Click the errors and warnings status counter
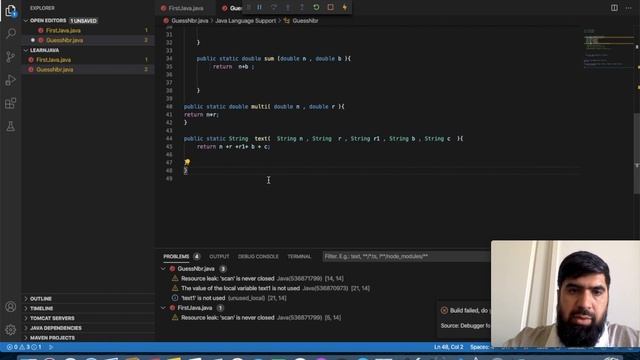Image resolution: width=640 pixels, height=360 pixels. (x=24, y=347)
